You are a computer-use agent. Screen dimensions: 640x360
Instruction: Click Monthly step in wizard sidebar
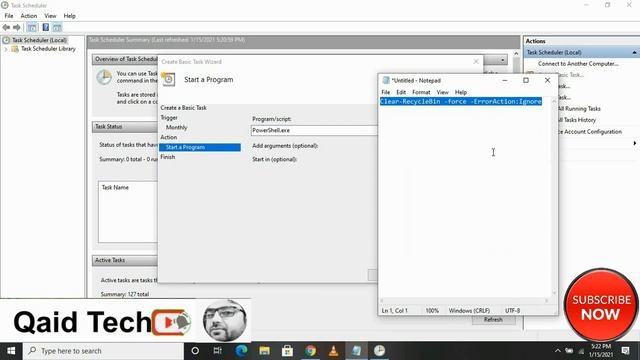(x=176, y=127)
